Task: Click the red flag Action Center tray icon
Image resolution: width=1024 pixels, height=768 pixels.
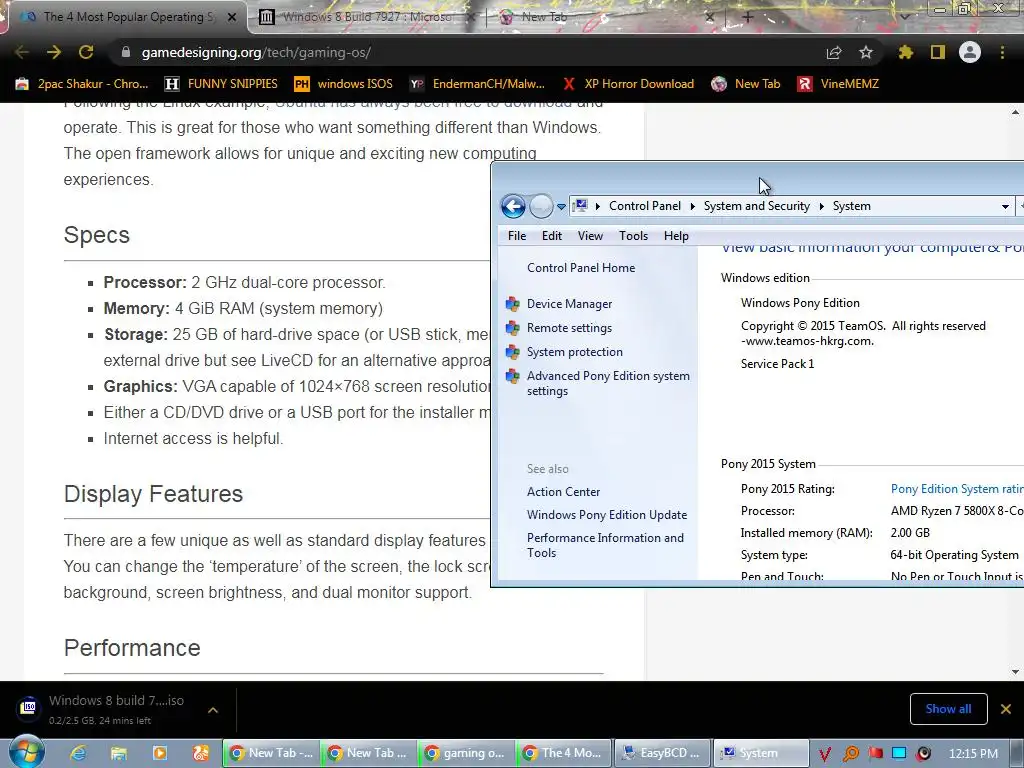Action: tap(876, 754)
